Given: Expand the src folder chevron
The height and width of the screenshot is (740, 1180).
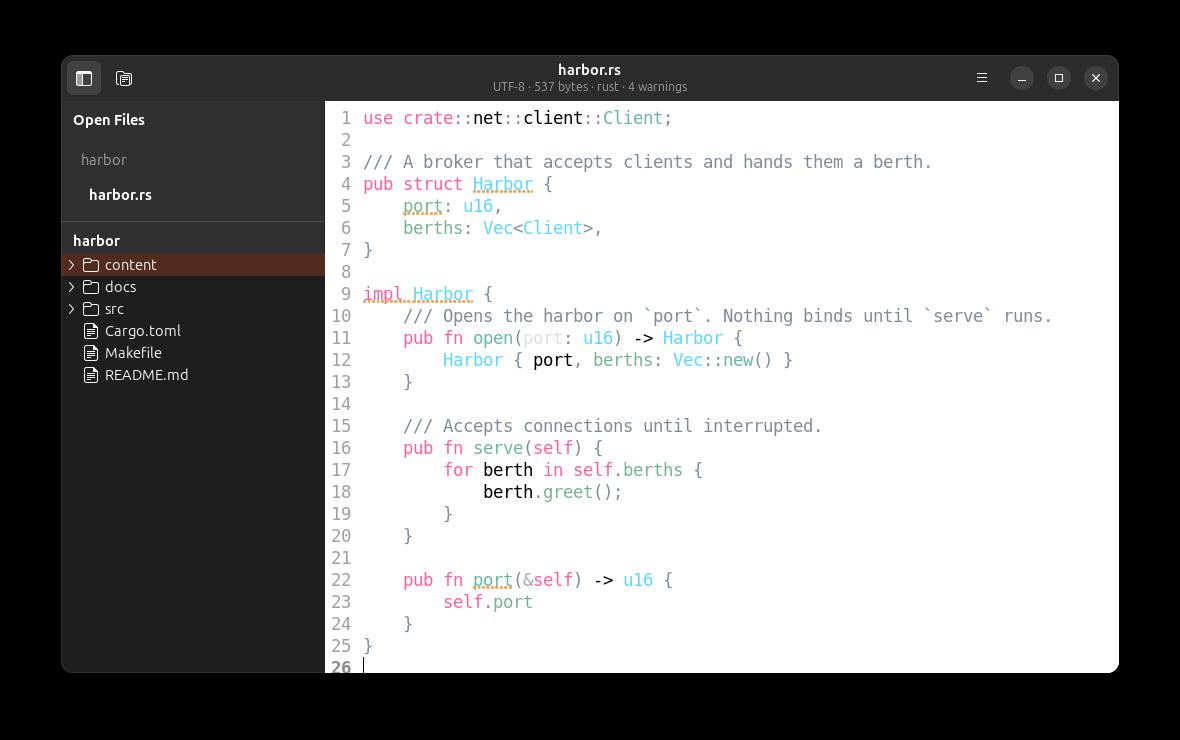Looking at the screenshot, I should (x=71, y=309).
